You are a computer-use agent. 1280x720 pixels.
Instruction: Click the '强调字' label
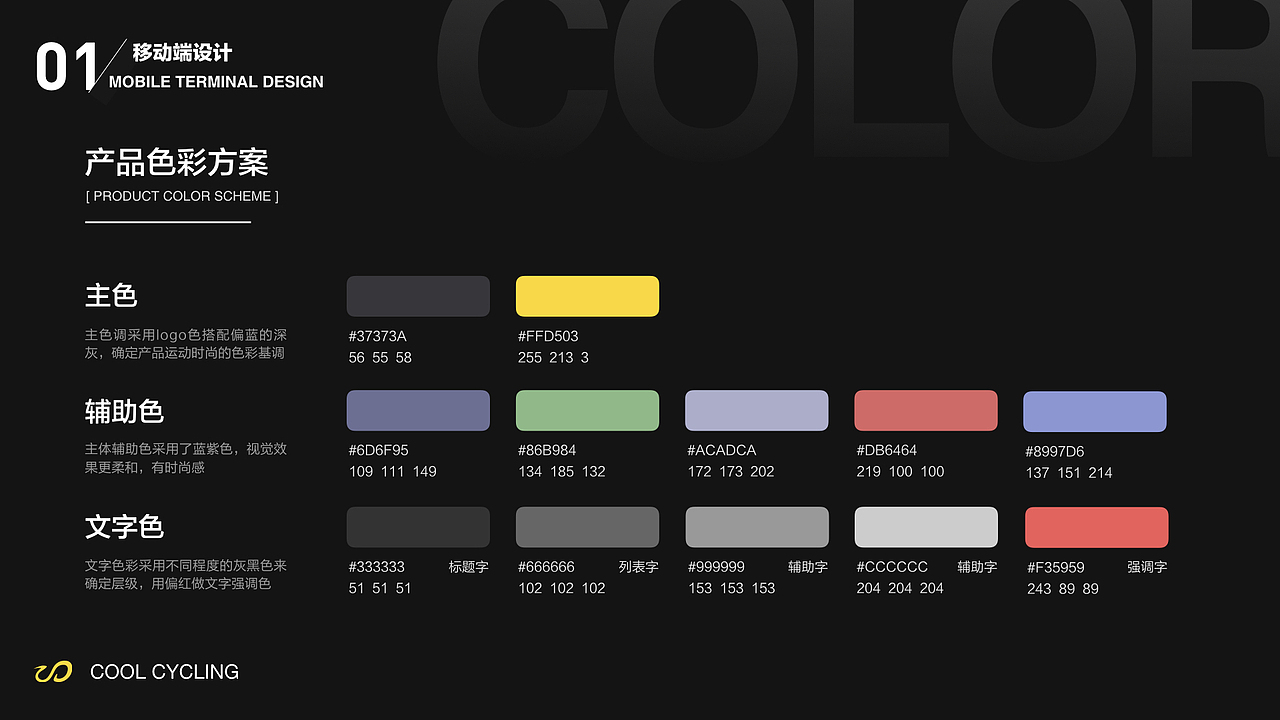1147,567
